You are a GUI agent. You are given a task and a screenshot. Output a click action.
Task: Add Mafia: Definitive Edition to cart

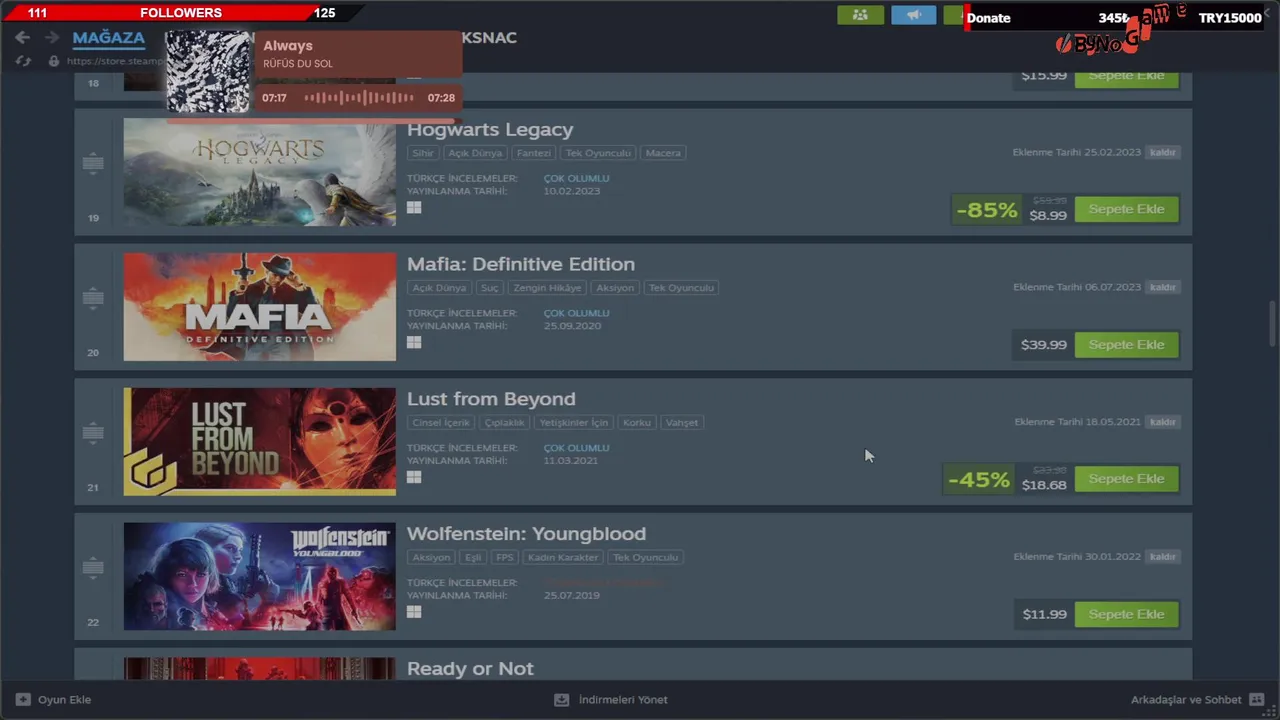(x=1126, y=344)
